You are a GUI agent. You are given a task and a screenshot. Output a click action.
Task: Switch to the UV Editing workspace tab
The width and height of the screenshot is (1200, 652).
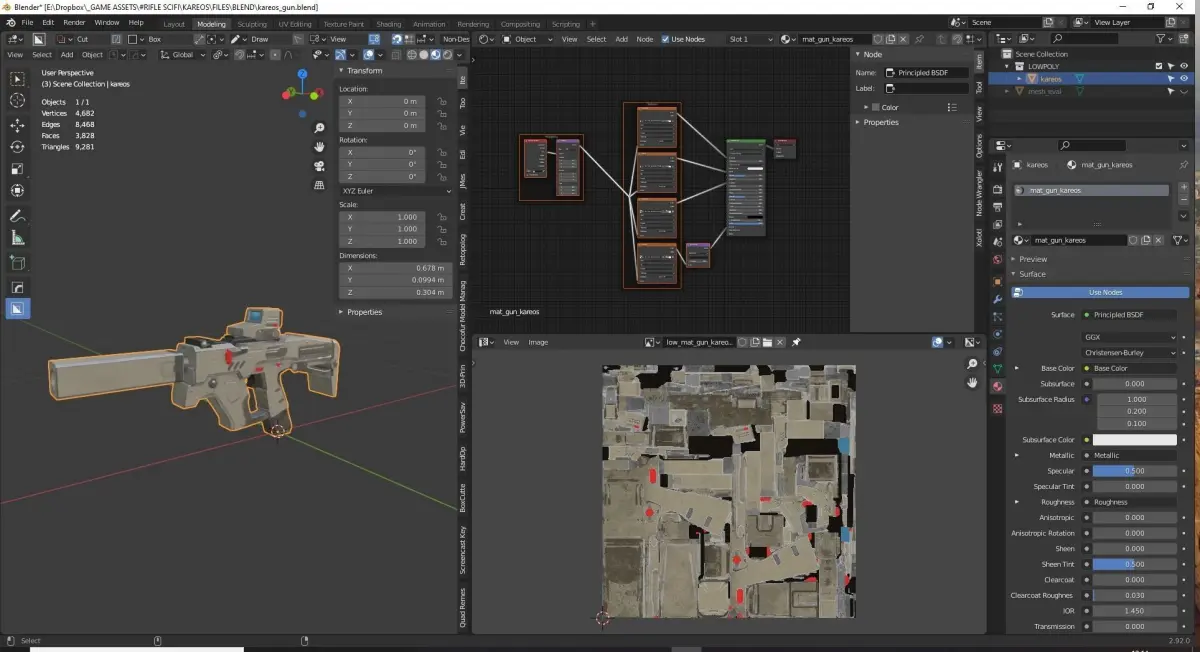(x=294, y=24)
